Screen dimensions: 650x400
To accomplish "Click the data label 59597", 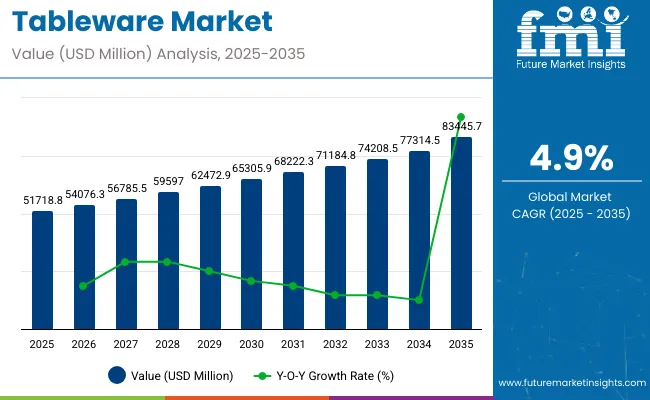I will pyautogui.click(x=168, y=181).
